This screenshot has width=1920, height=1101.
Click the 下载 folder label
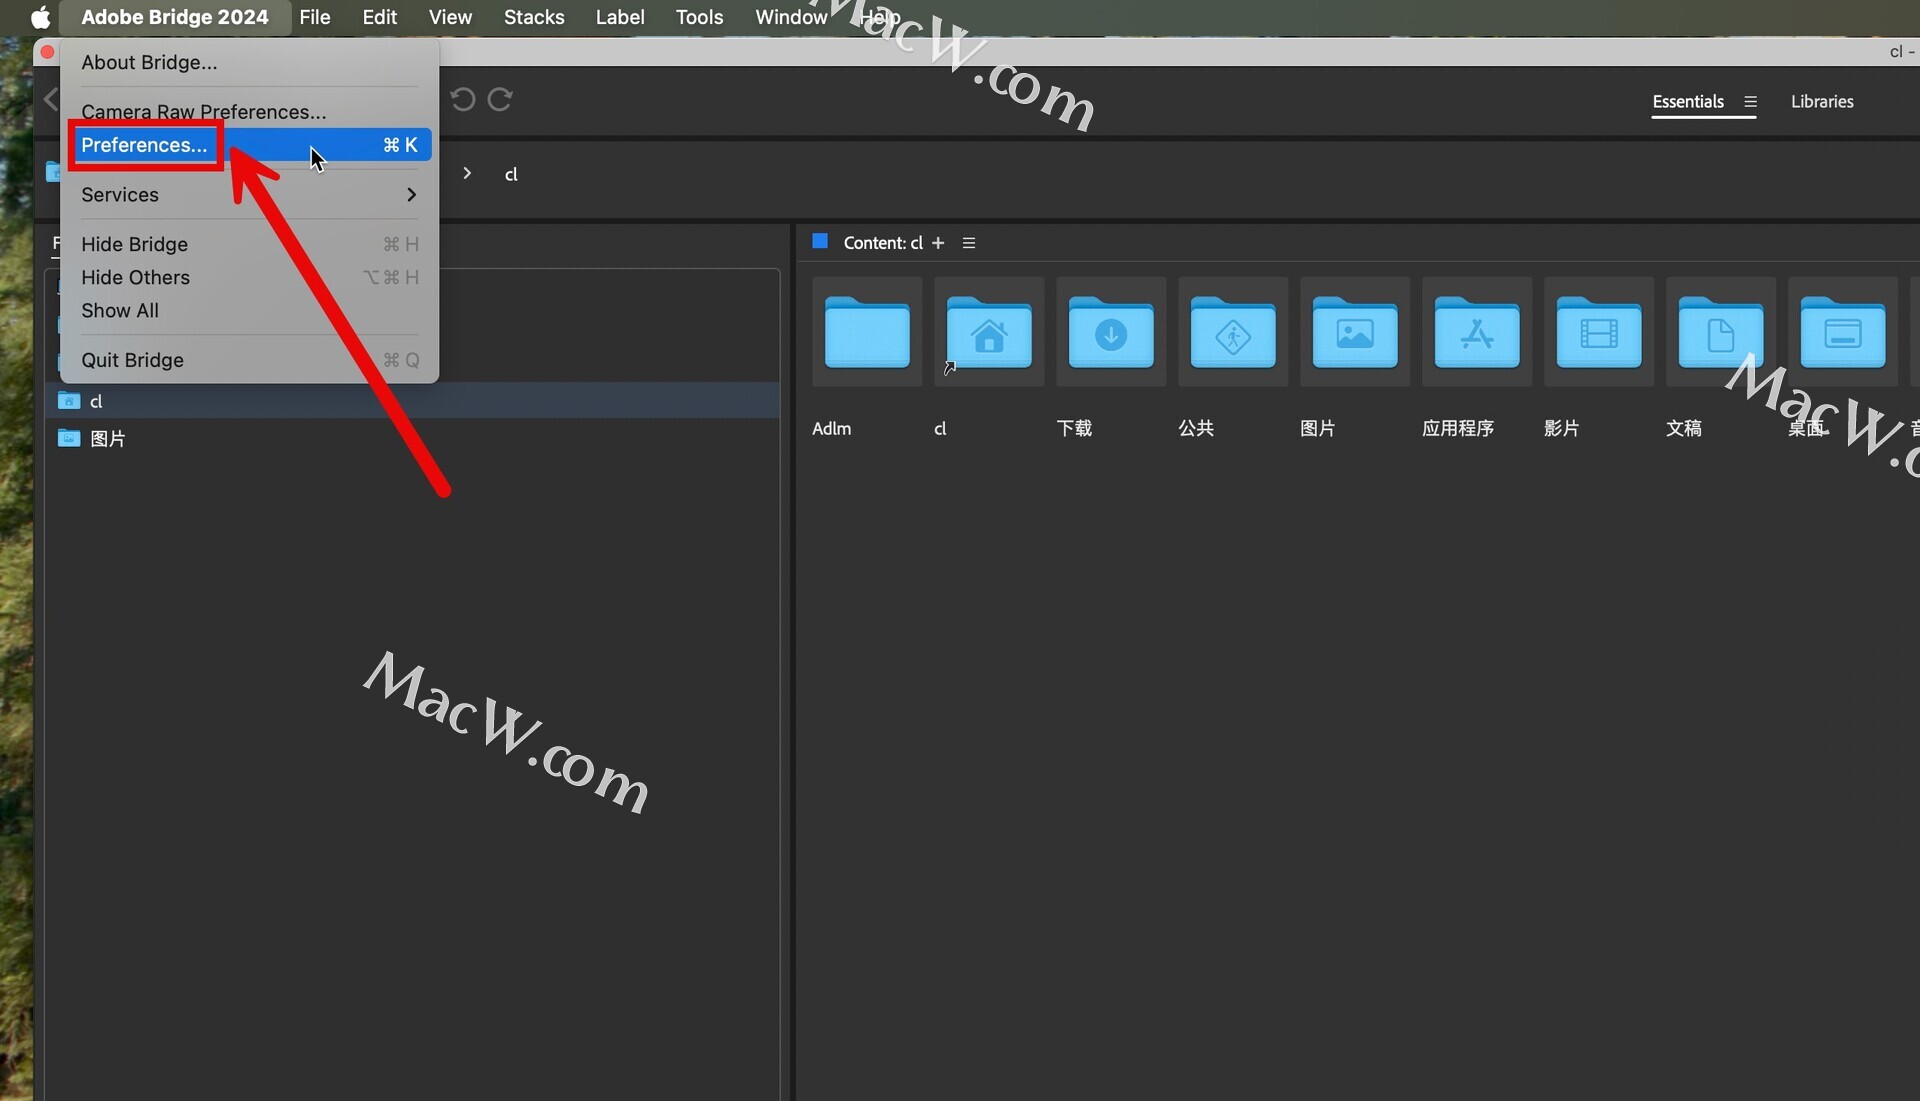coord(1074,428)
